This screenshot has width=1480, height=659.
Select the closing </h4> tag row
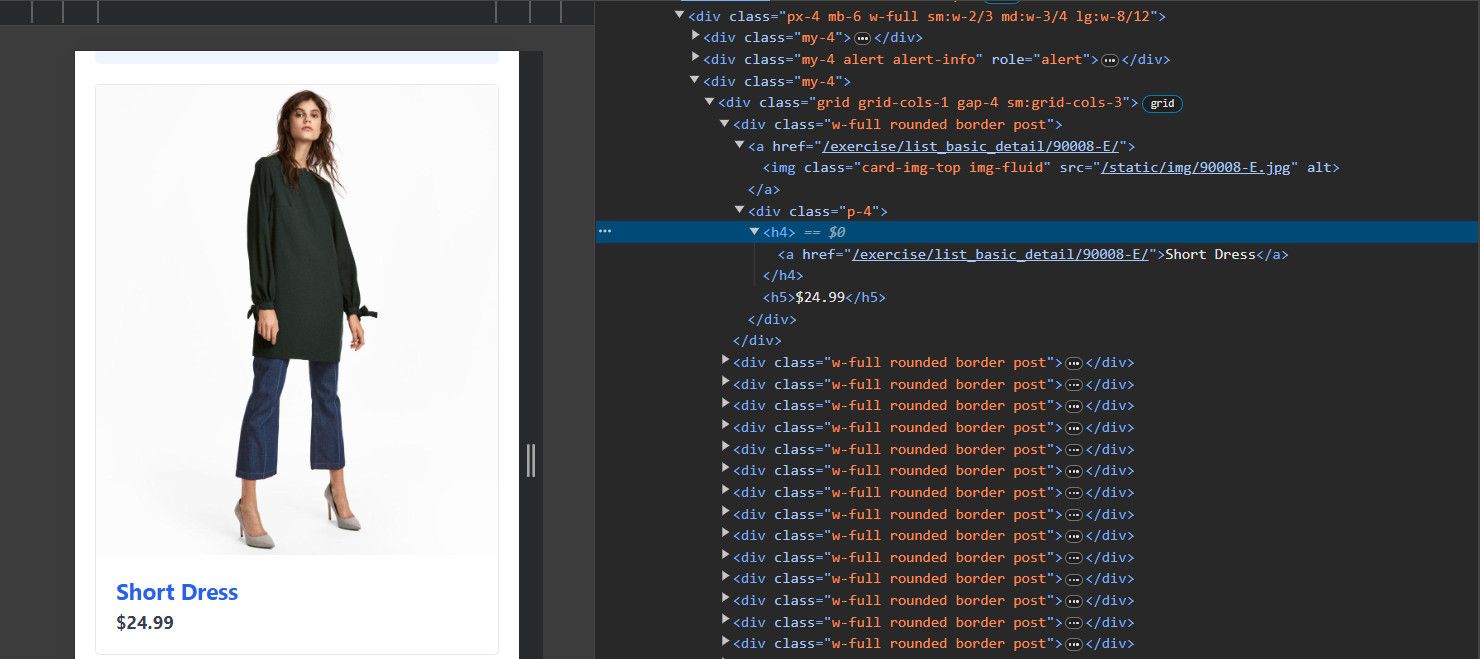(x=783, y=276)
